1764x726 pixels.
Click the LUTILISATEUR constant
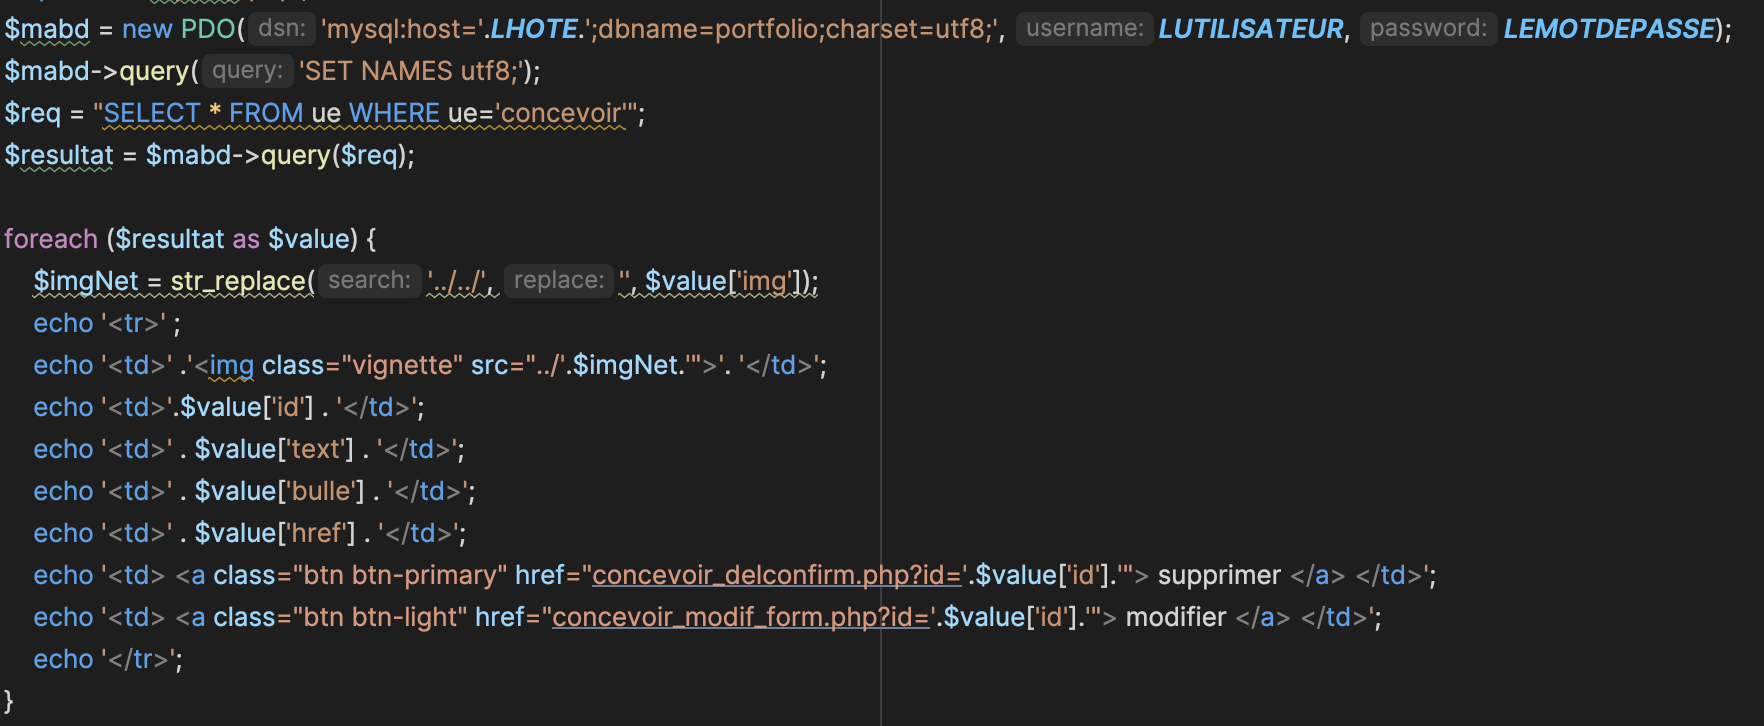click(x=1251, y=29)
